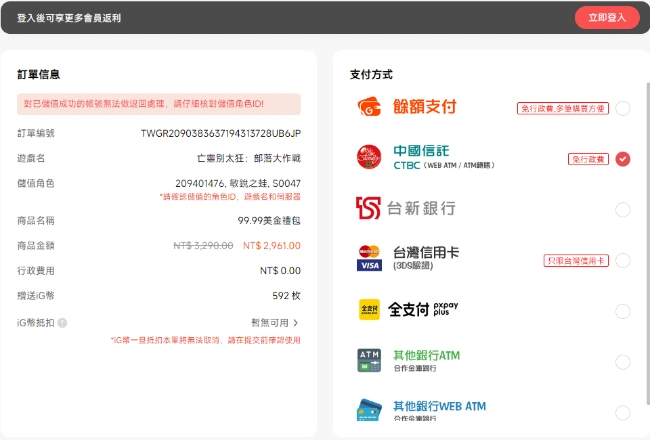Click the 訂單信息 section heading
The width and height of the screenshot is (650, 440).
click(x=39, y=75)
